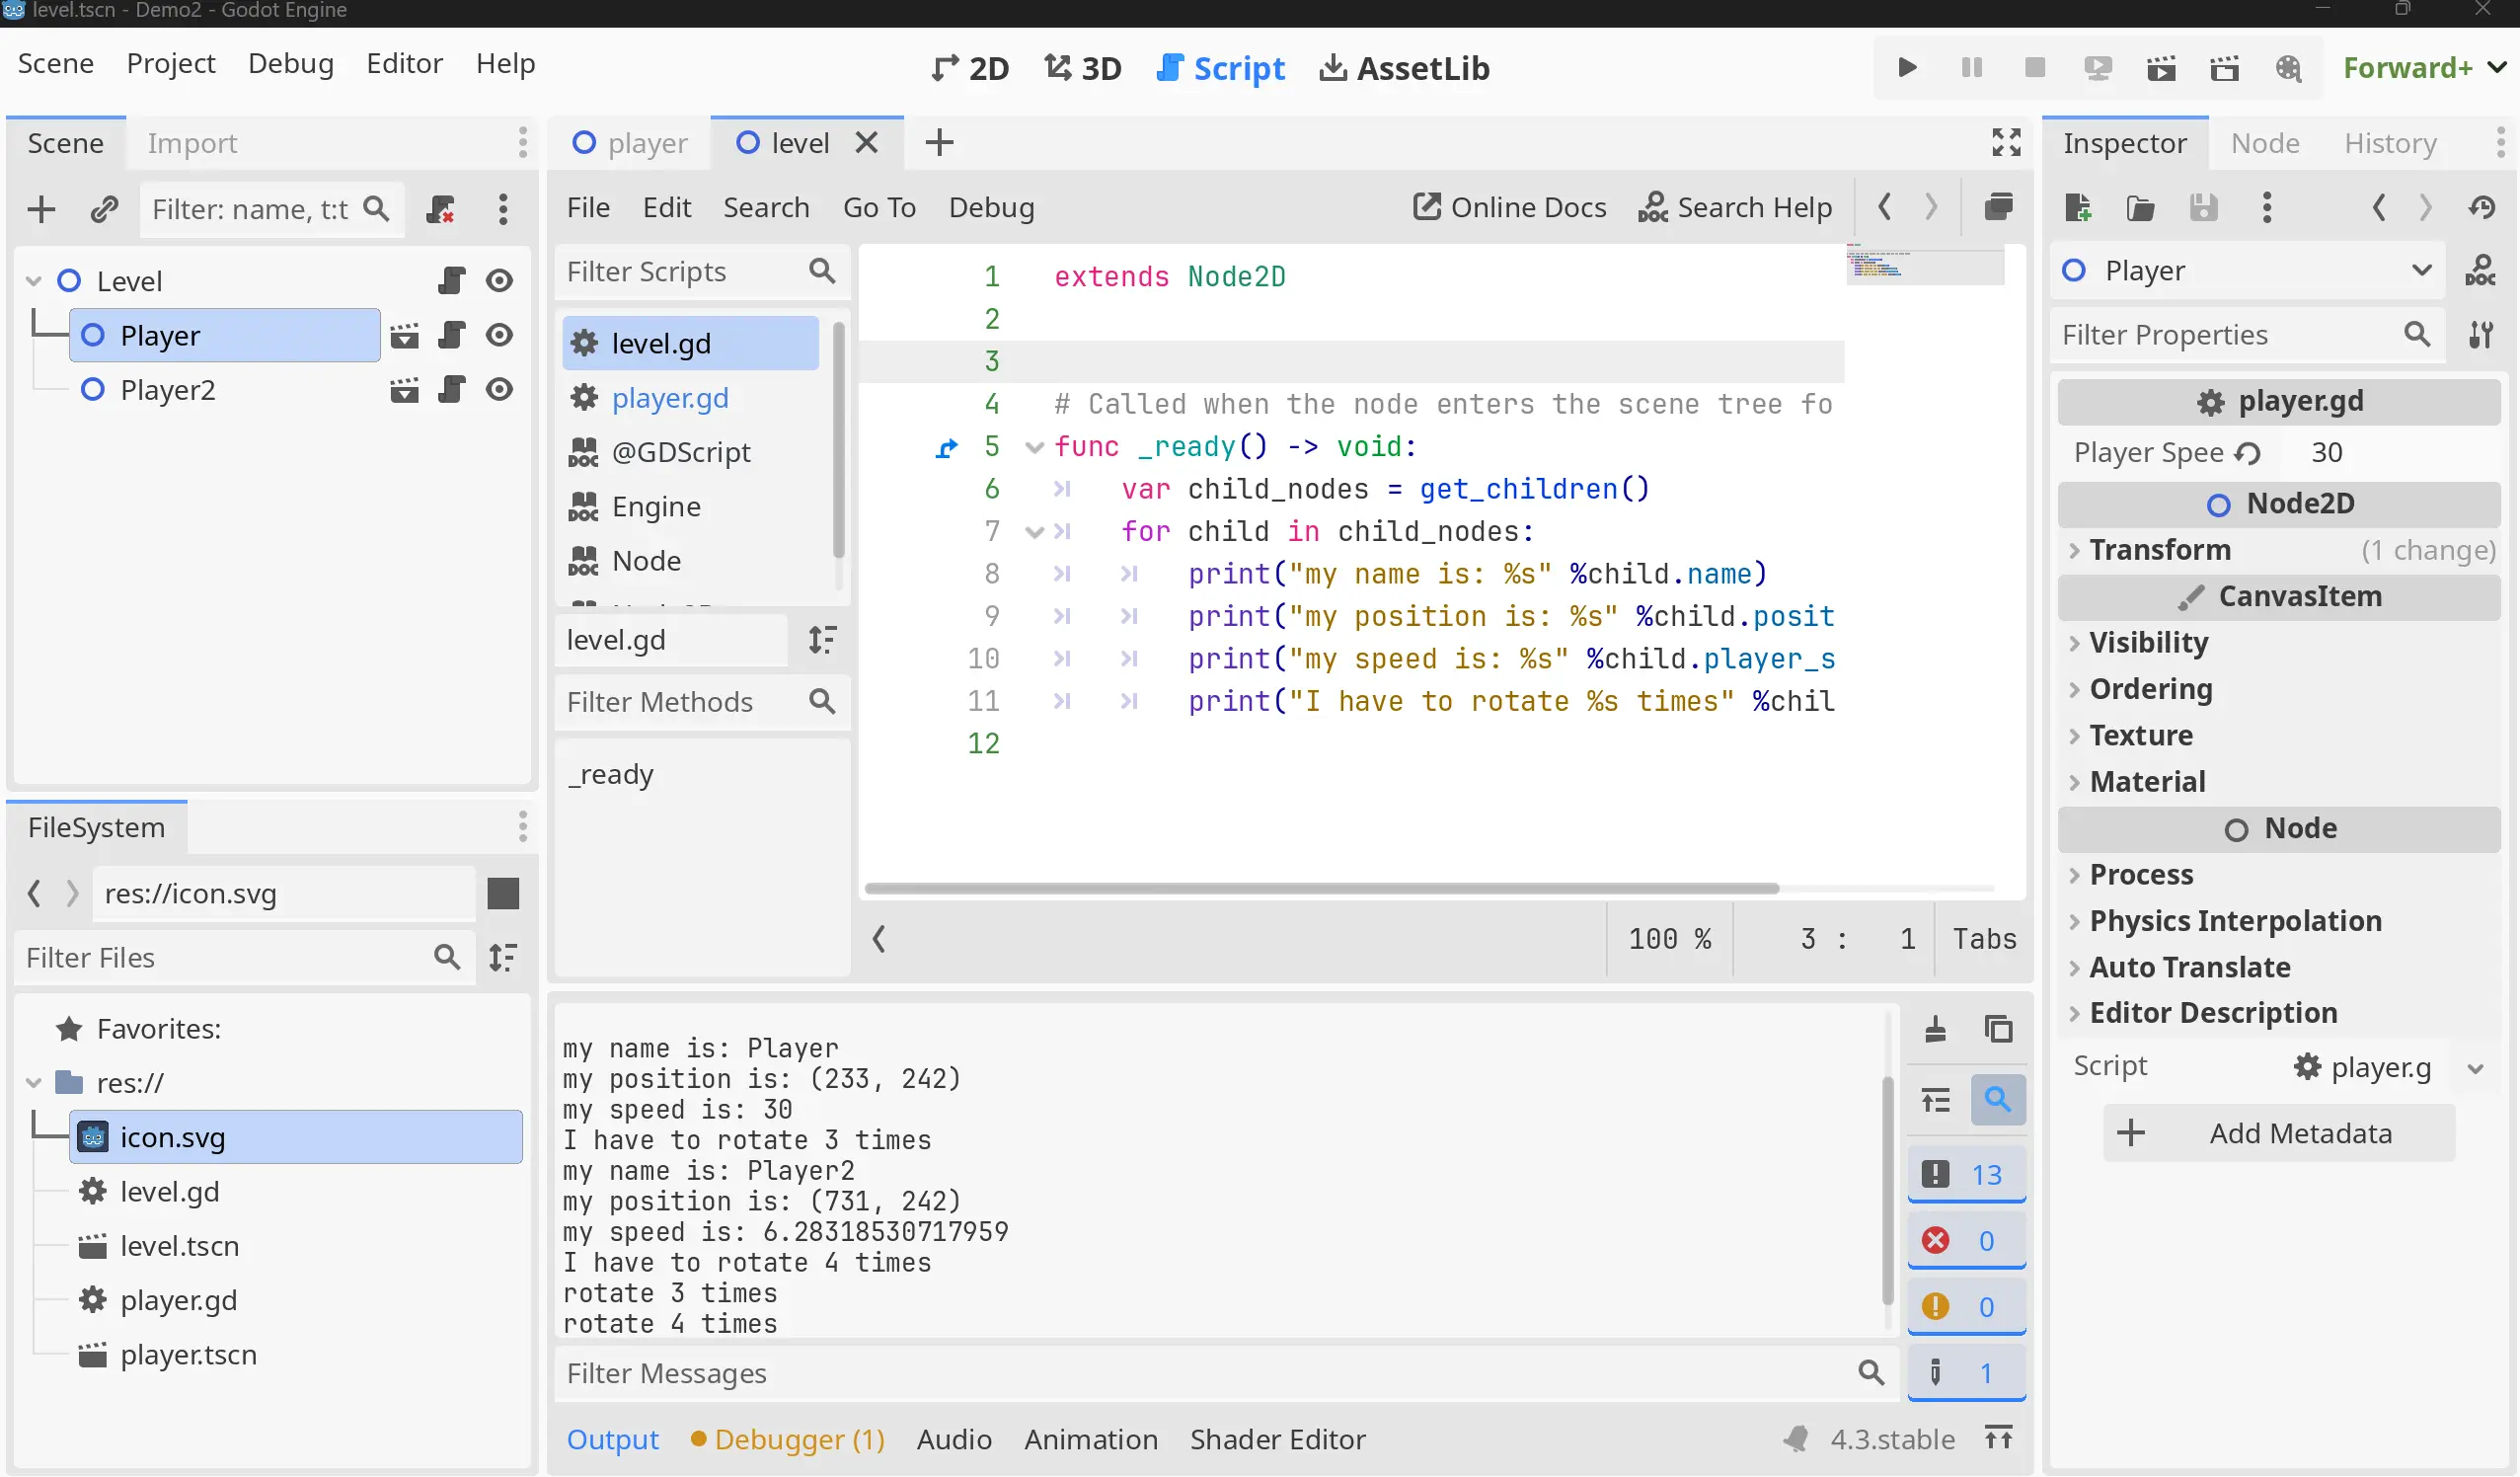Viewport: 2520px width, 1477px height.
Task: Toggle visibility of the Level node
Action: tap(499, 281)
